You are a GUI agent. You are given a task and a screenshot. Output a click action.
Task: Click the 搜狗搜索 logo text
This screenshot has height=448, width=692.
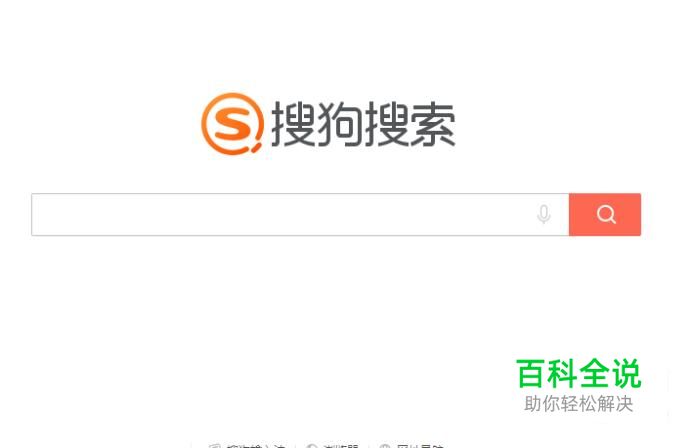[363, 124]
